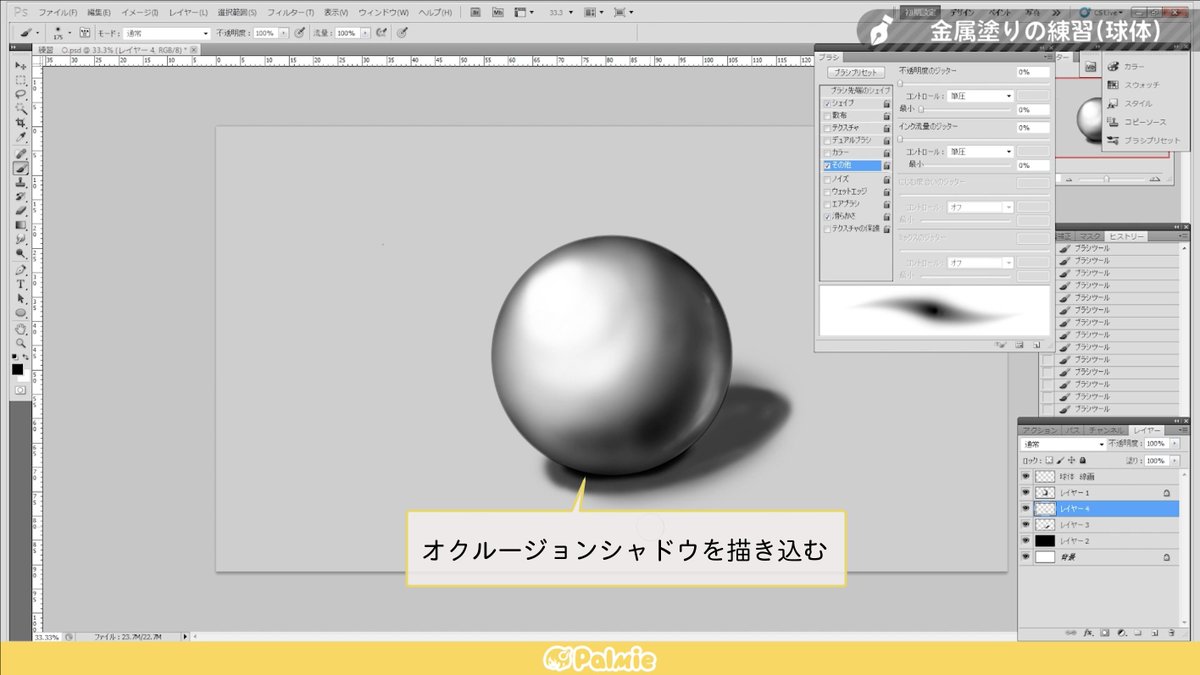Screen dimensions: 1200x675
Task: Open the フィルター menu
Action: pyautogui.click(x=292, y=12)
